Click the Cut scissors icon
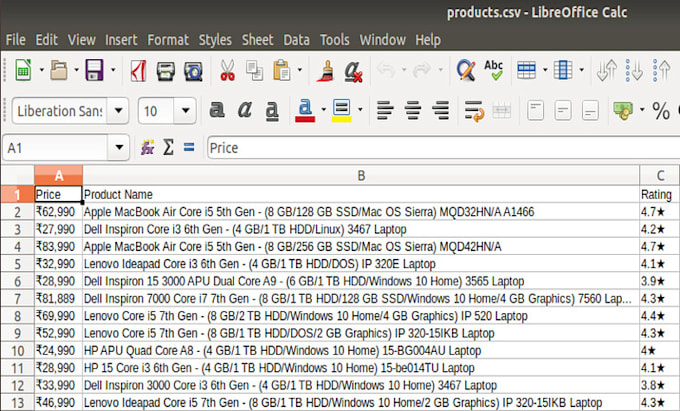The height and width of the screenshot is (411, 680). tap(227, 71)
